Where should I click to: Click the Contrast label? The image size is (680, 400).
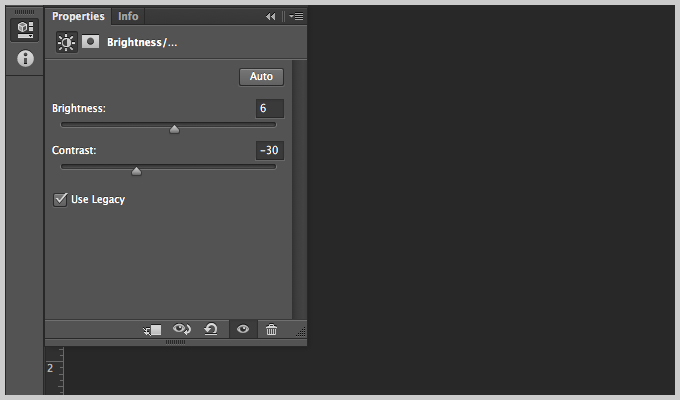coord(74,151)
